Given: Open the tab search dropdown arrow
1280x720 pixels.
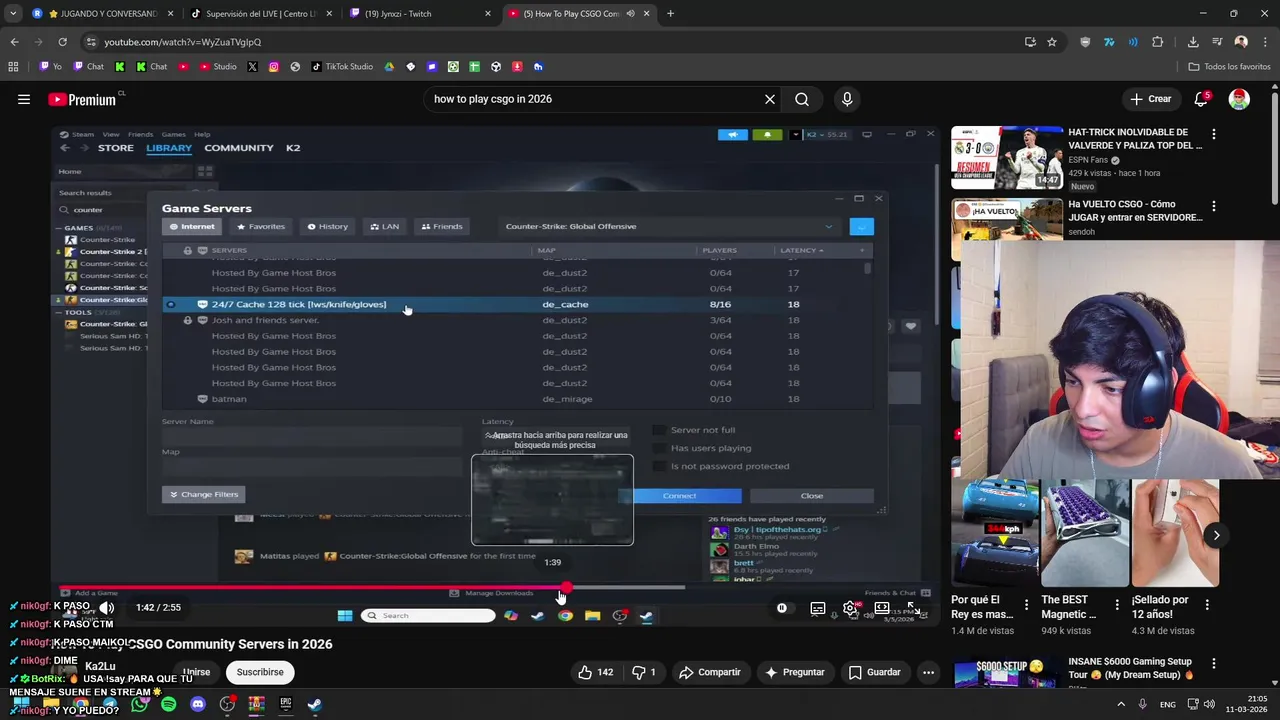Looking at the screenshot, I should [x=13, y=14].
